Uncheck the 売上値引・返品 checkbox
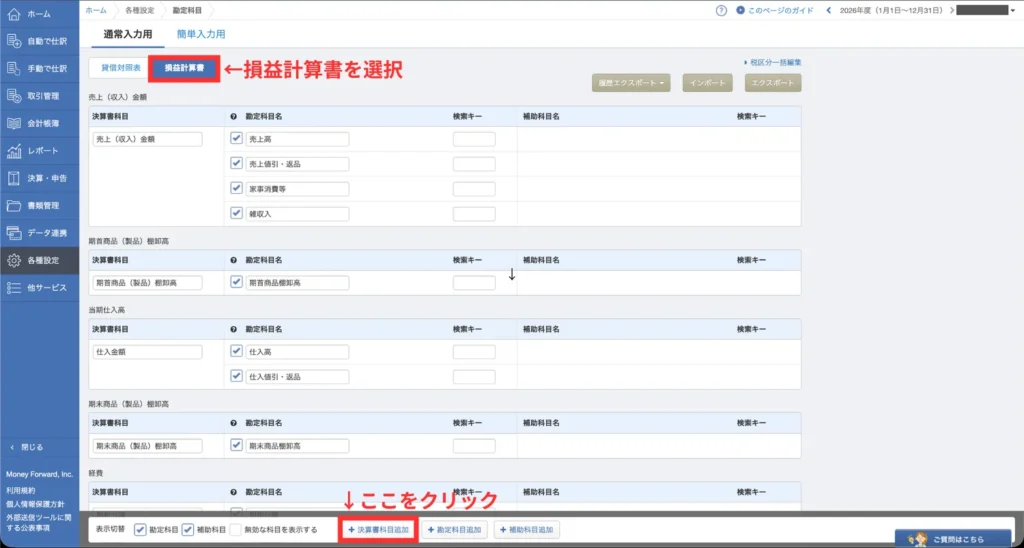This screenshot has height=548, width=1024. click(236, 163)
